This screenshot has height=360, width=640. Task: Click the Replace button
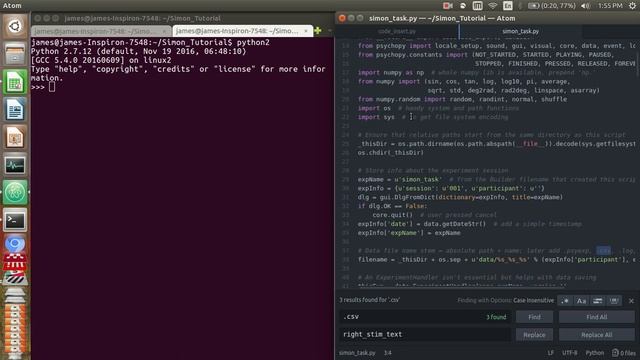pyautogui.click(x=534, y=335)
